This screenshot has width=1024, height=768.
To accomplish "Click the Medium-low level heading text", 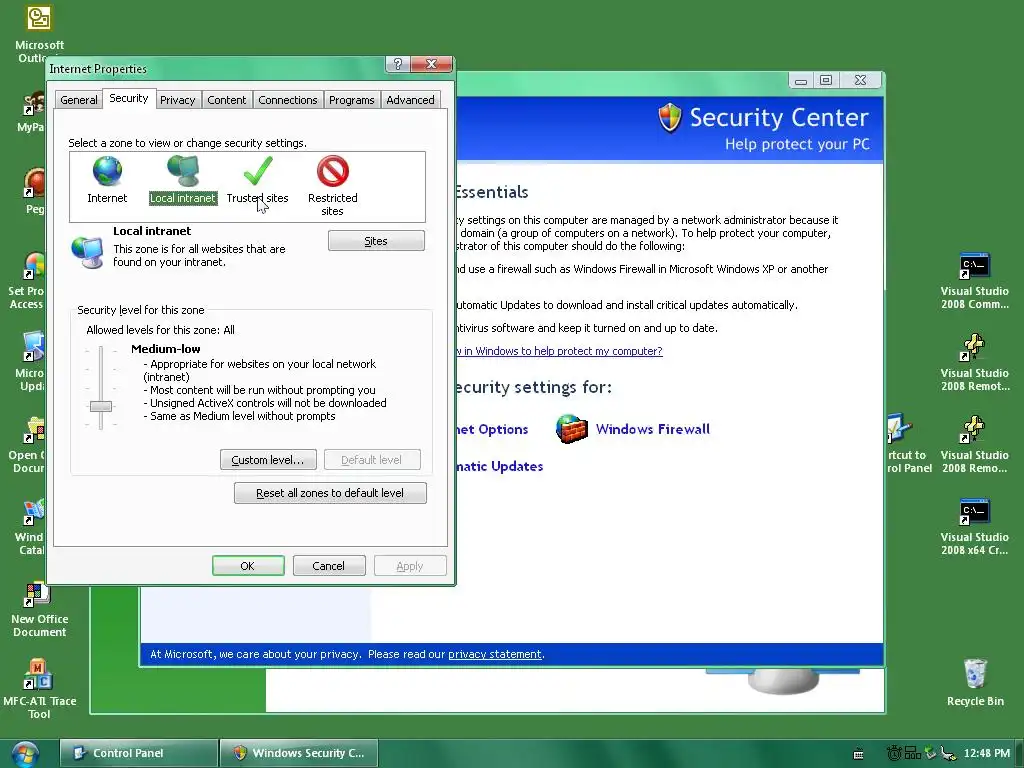I will [166, 349].
